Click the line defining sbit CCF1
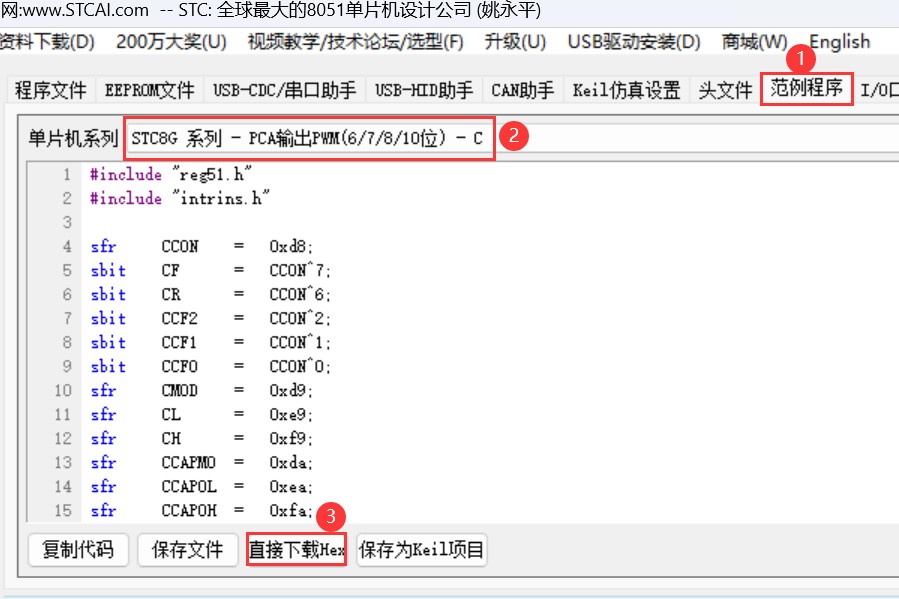899x599 pixels. click(210, 342)
